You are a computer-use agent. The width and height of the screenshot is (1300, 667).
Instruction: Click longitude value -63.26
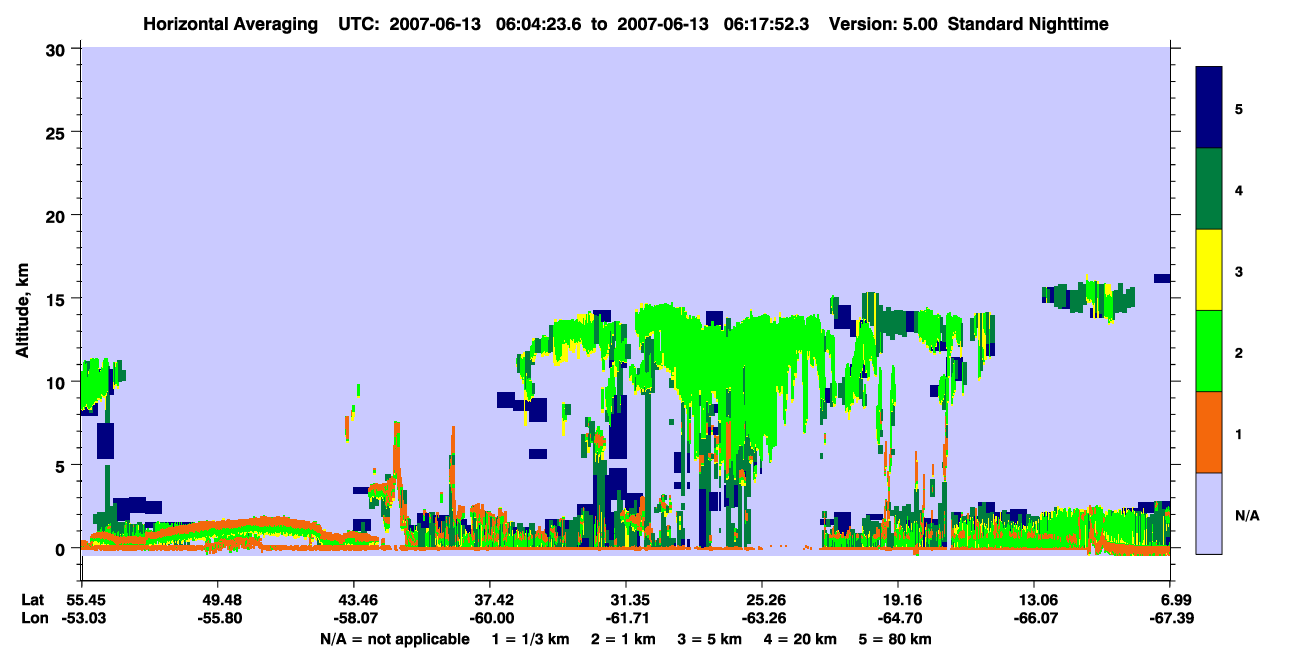pos(762,619)
